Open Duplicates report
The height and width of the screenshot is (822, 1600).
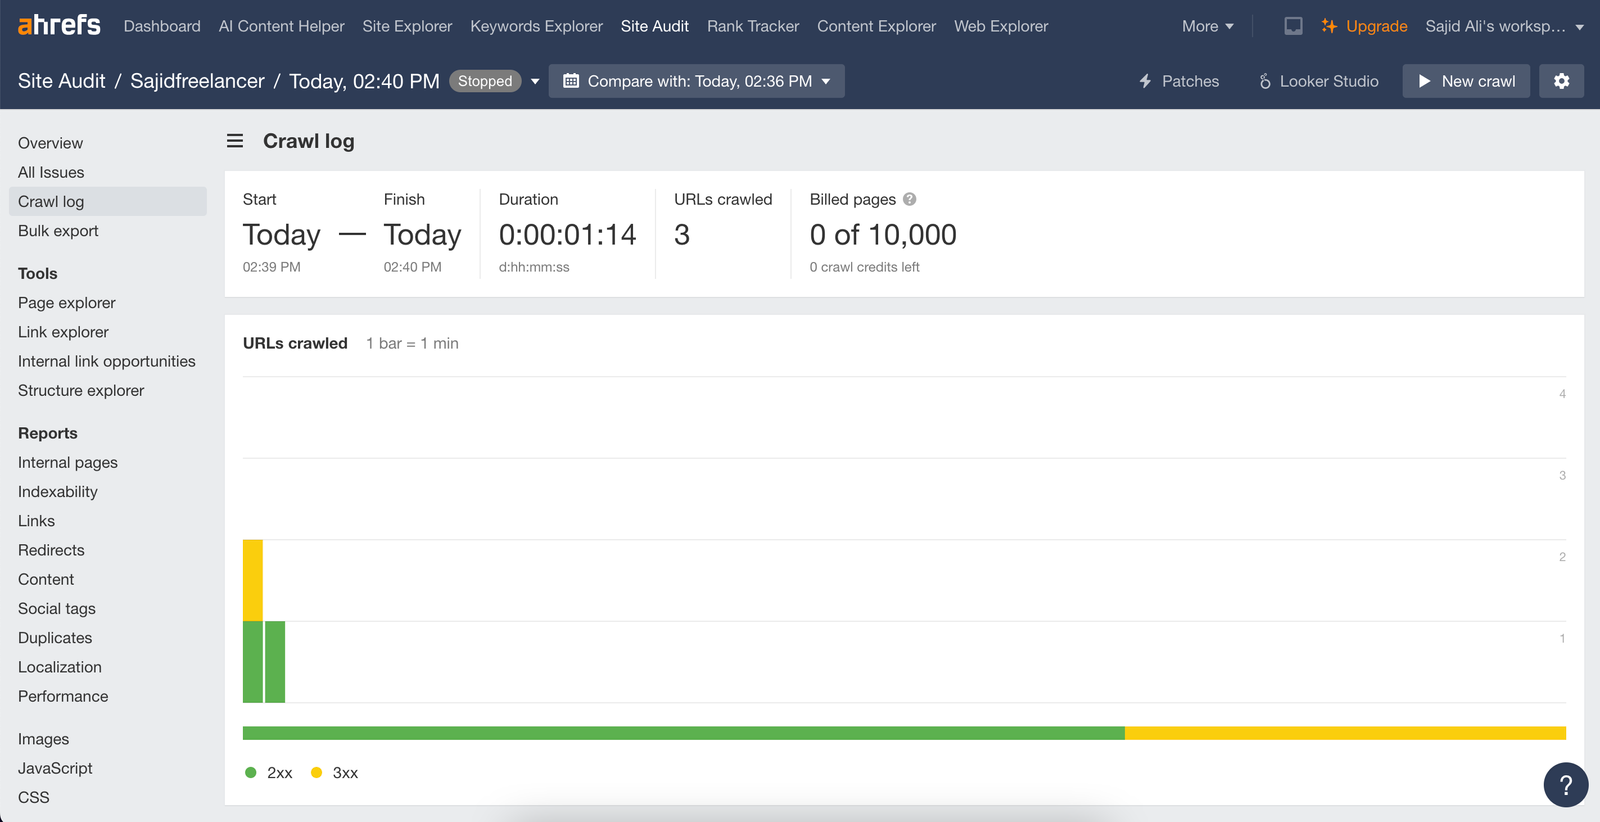(55, 637)
